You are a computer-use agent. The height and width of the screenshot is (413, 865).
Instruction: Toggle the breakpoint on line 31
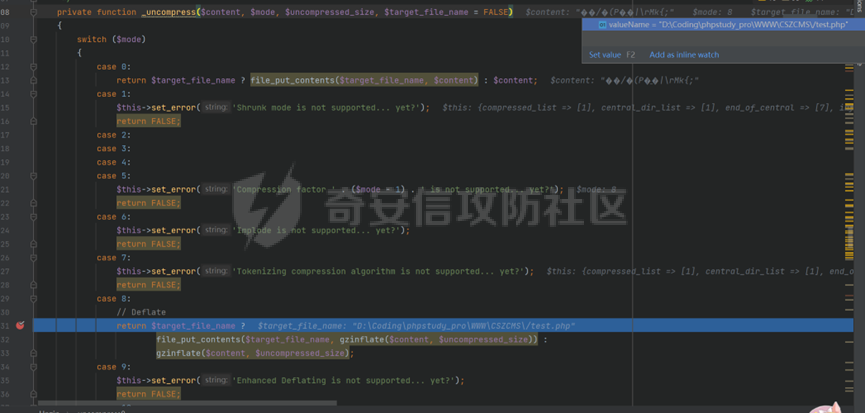[x=19, y=326]
